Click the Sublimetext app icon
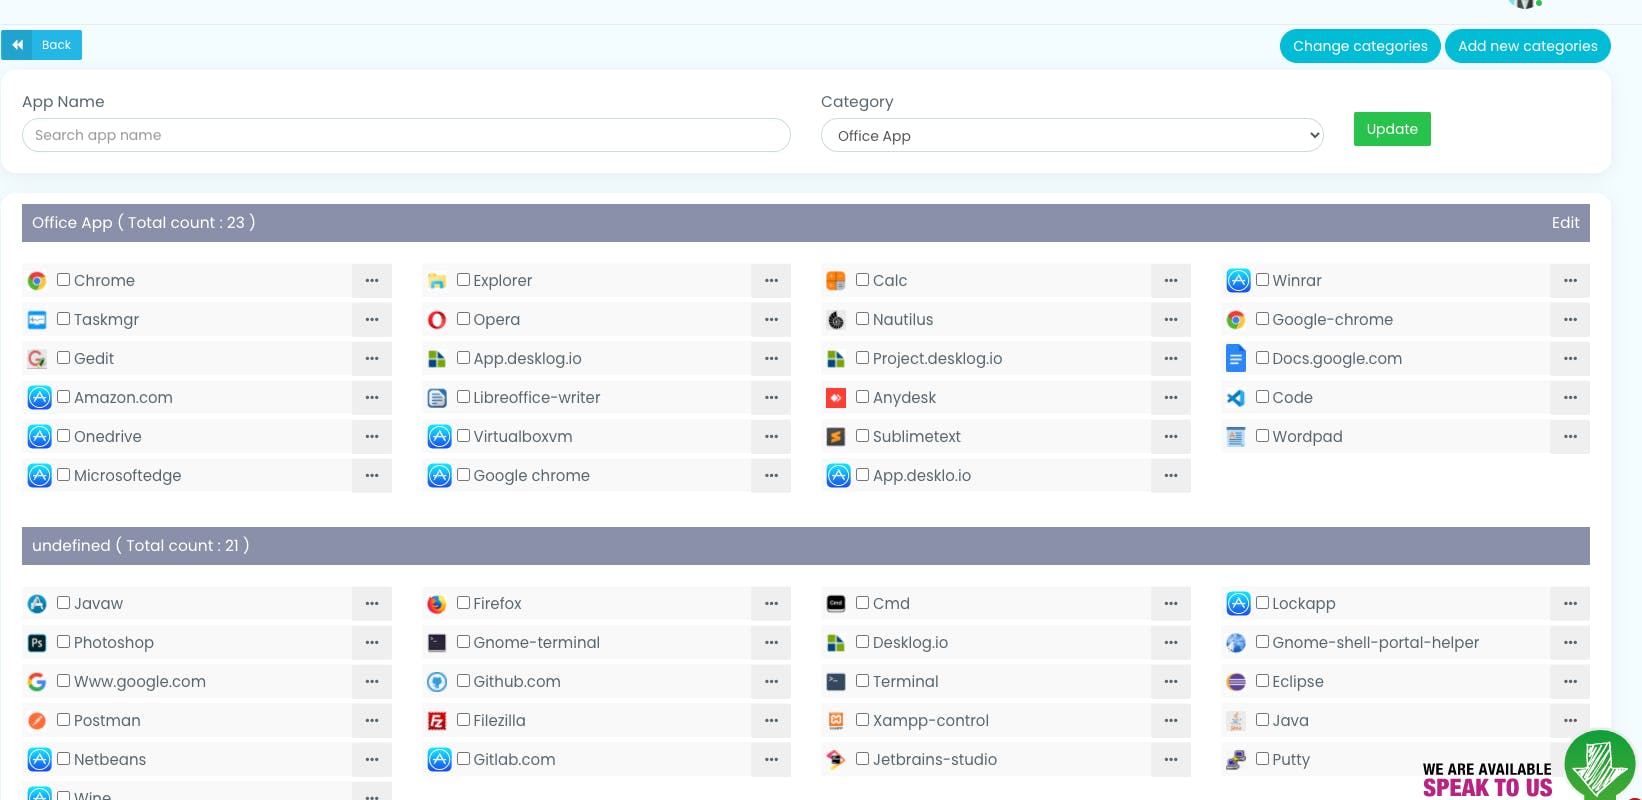Image resolution: width=1642 pixels, height=800 pixels. click(x=836, y=437)
